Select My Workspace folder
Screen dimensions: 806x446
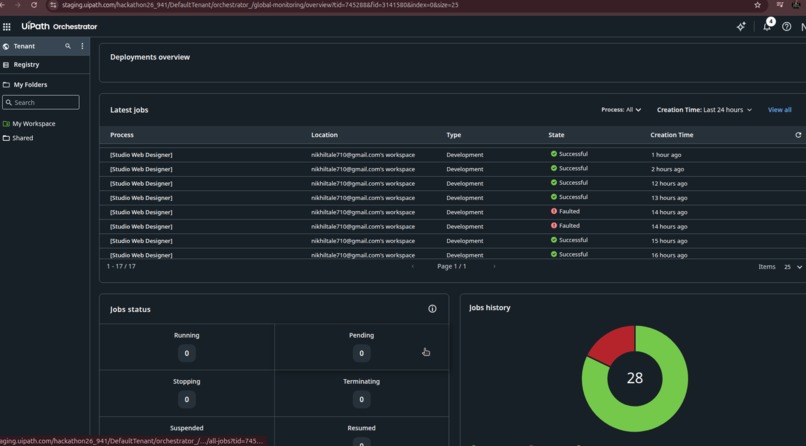click(x=34, y=124)
